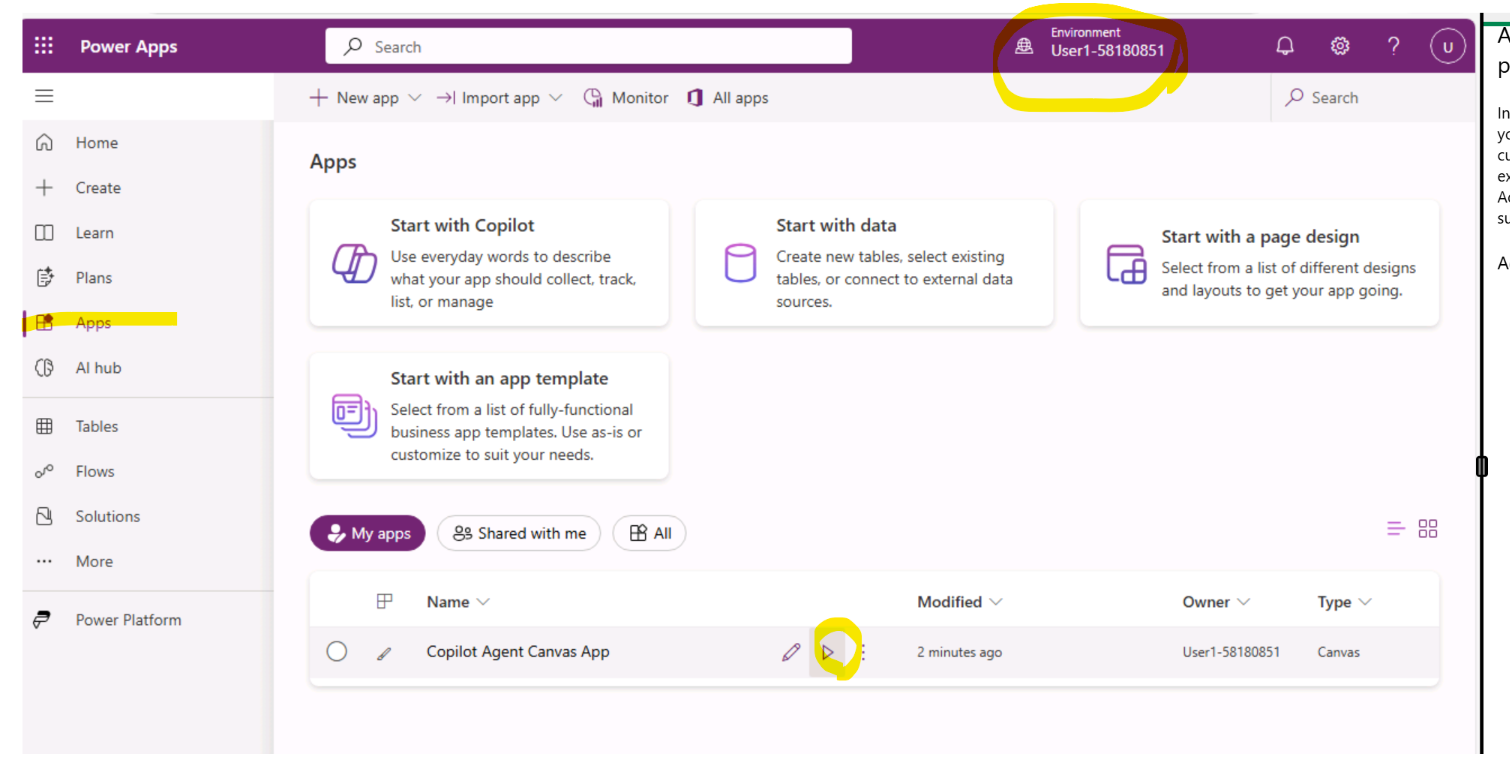Click the Monitor toolbar button
This screenshot has width=1510, height=772.
[626, 98]
